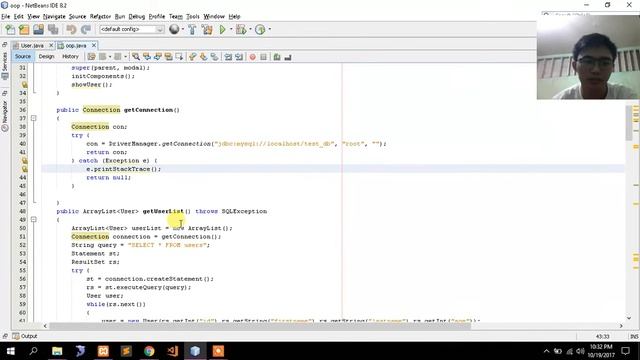Image resolution: width=640 pixels, height=360 pixels.
Task: Open the Services side panel
Action: tap(4, 65)
